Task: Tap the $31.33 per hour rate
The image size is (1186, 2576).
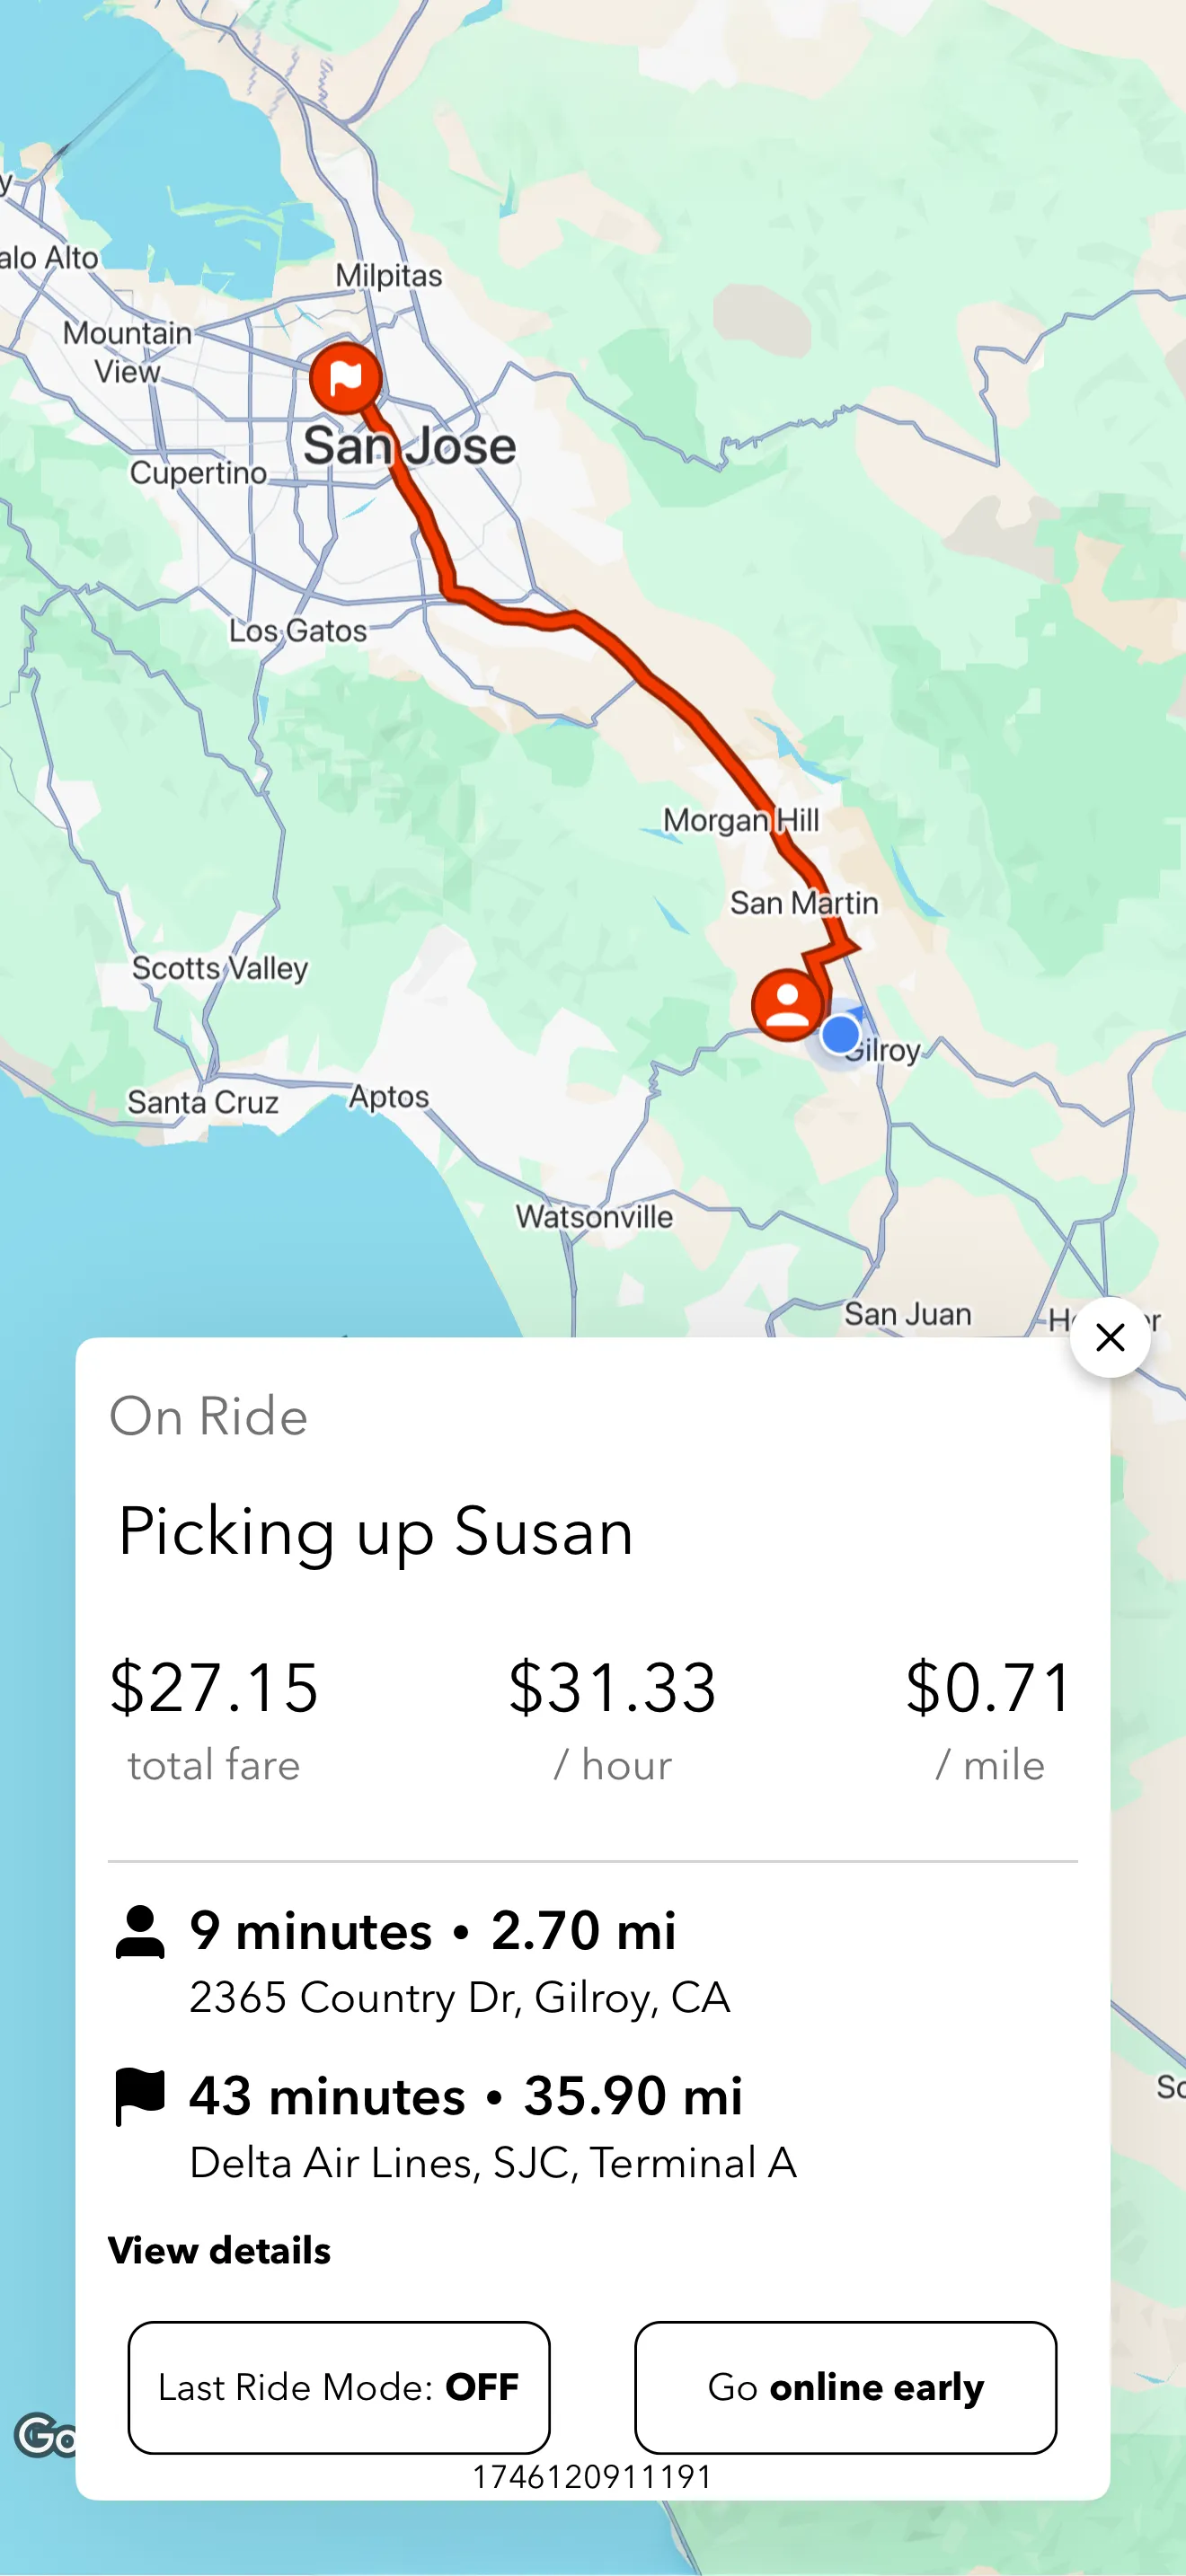Action: 612,1688
